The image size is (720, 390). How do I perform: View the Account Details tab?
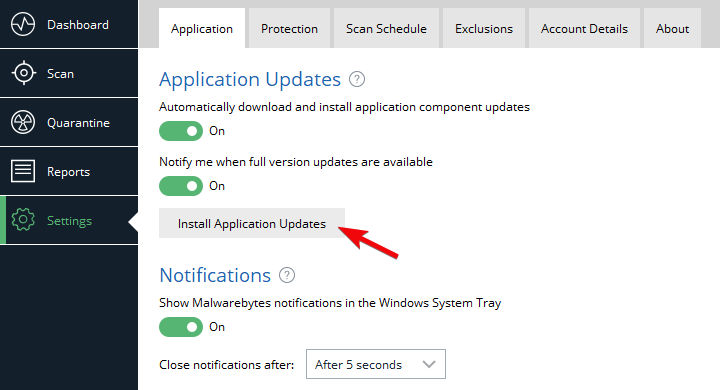(584, 28)
